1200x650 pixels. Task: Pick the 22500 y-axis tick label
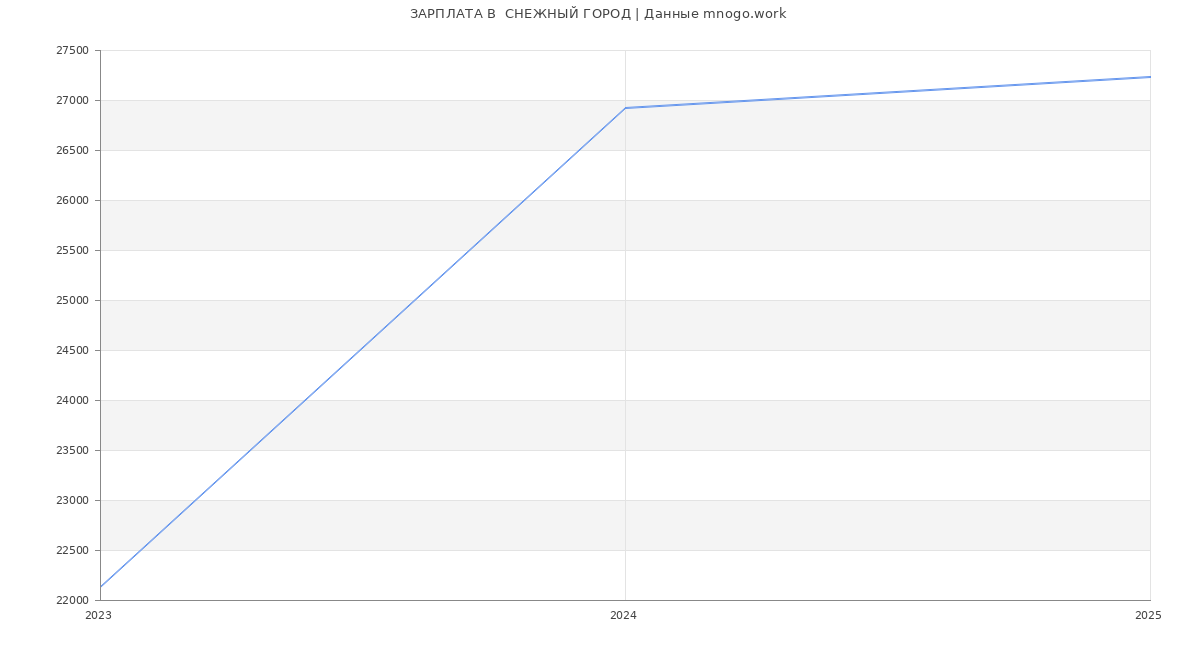(x=72, y=551)
